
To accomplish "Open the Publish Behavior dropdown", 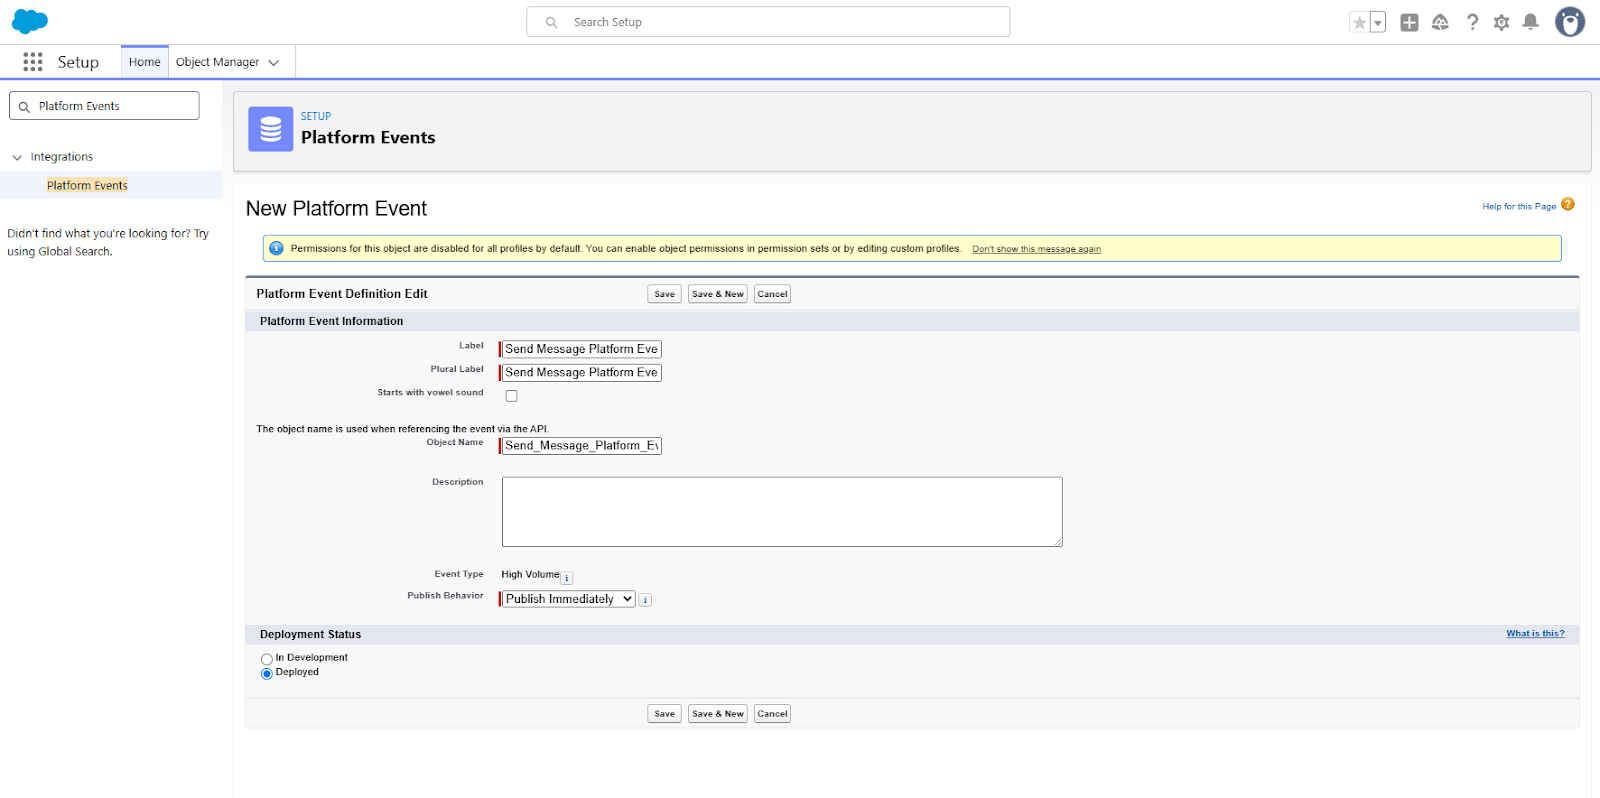I will pyautogui.click(x=567, y=599).
